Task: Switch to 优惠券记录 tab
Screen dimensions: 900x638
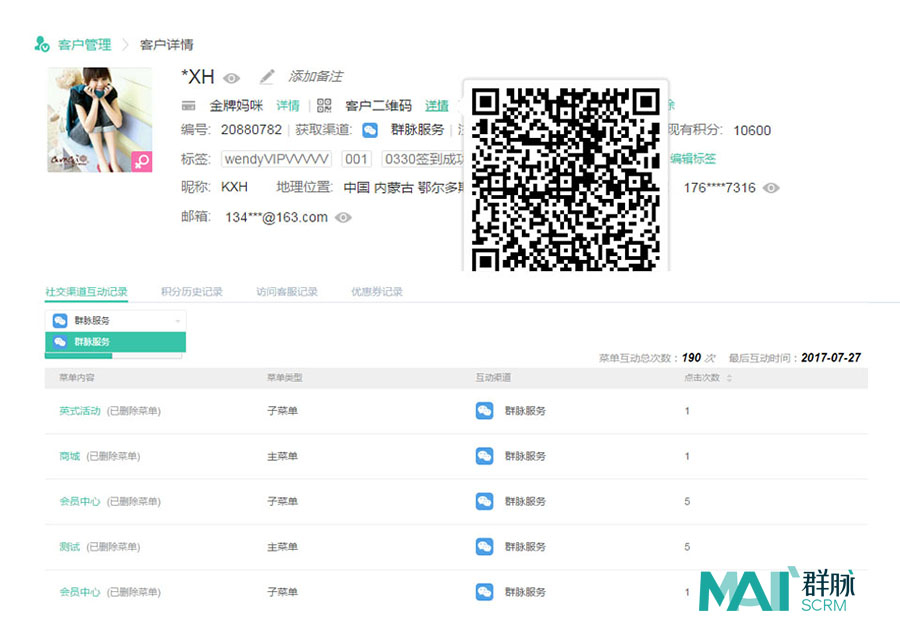Action: click(377, 291)
